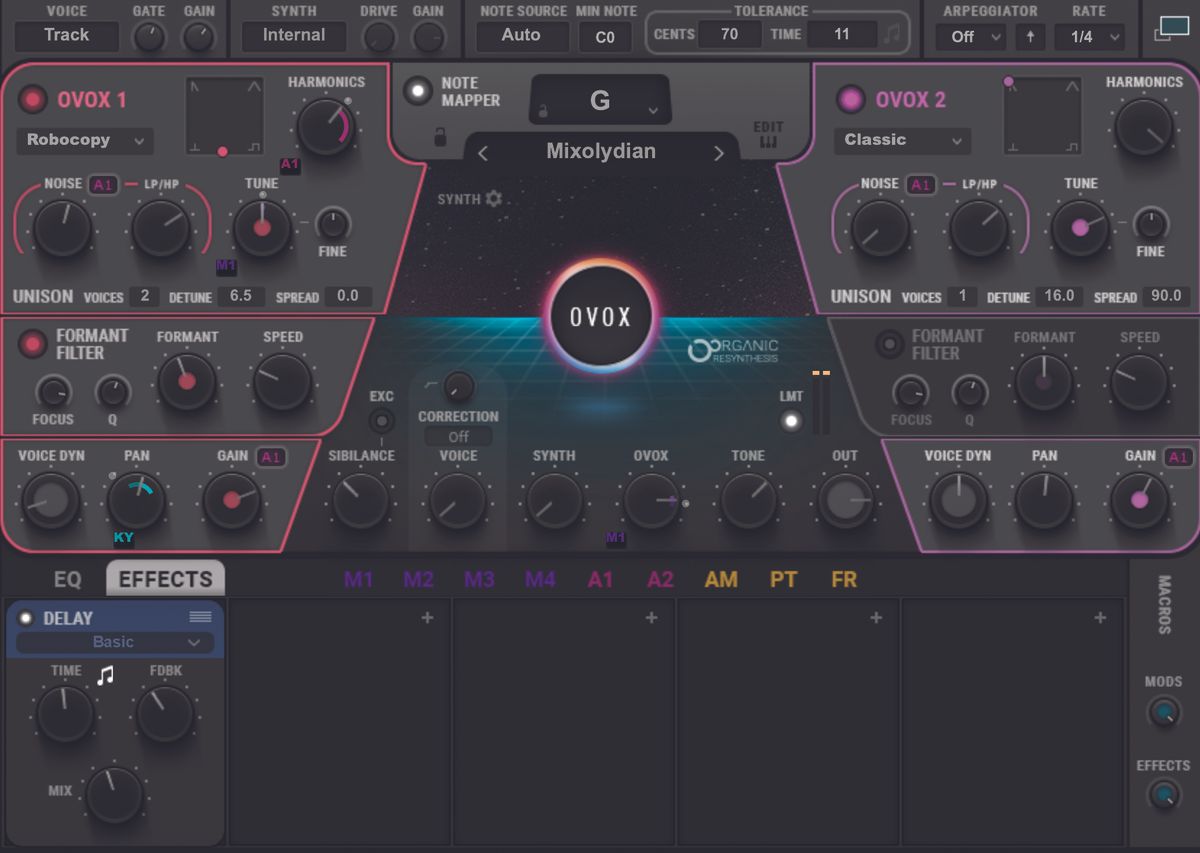1200x853 pixels.
Task: Open the Rate 1/4 dropdown
Action: [1089, 36]
